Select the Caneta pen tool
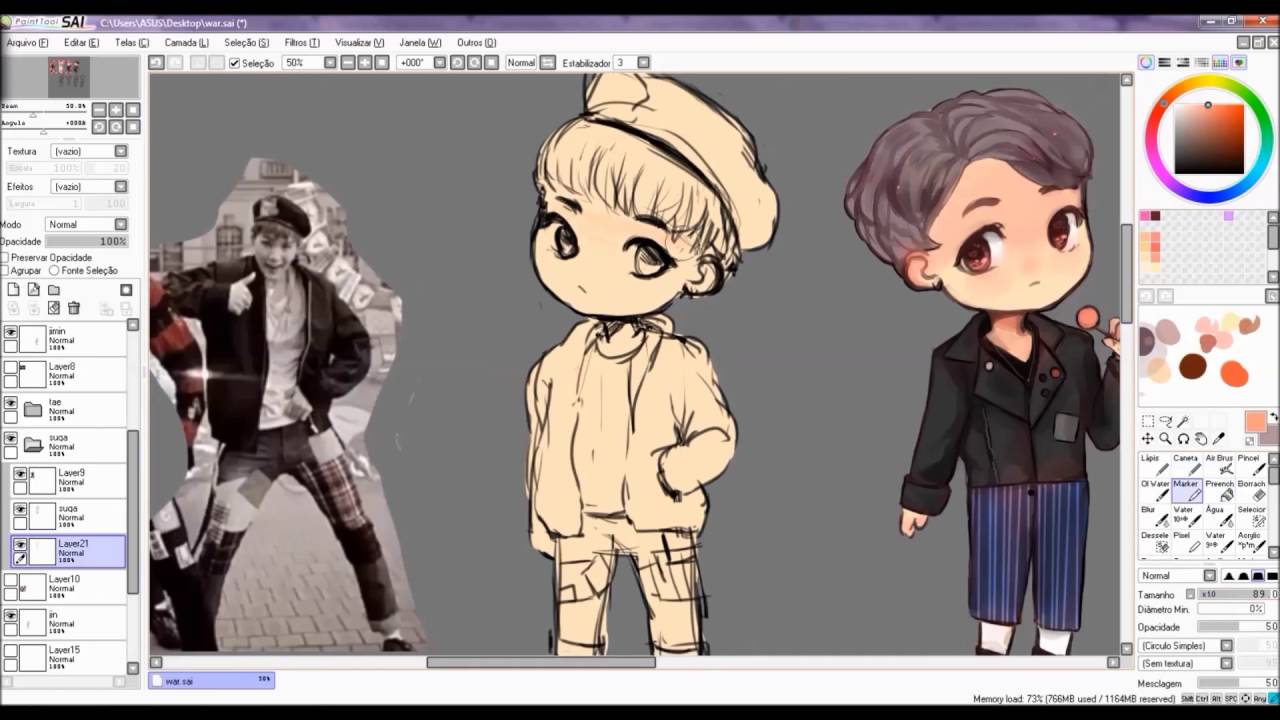The image size is (1280, 720). 1186,464
